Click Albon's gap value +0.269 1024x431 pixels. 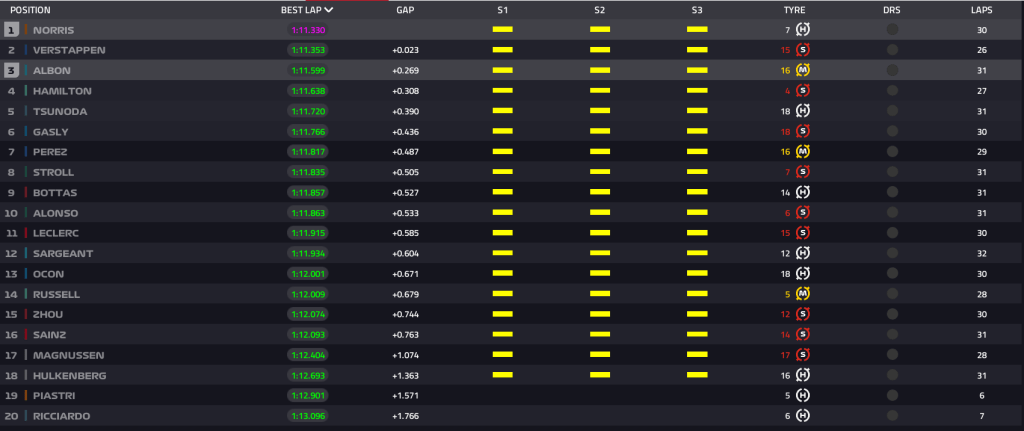click(x=406, y=71)
